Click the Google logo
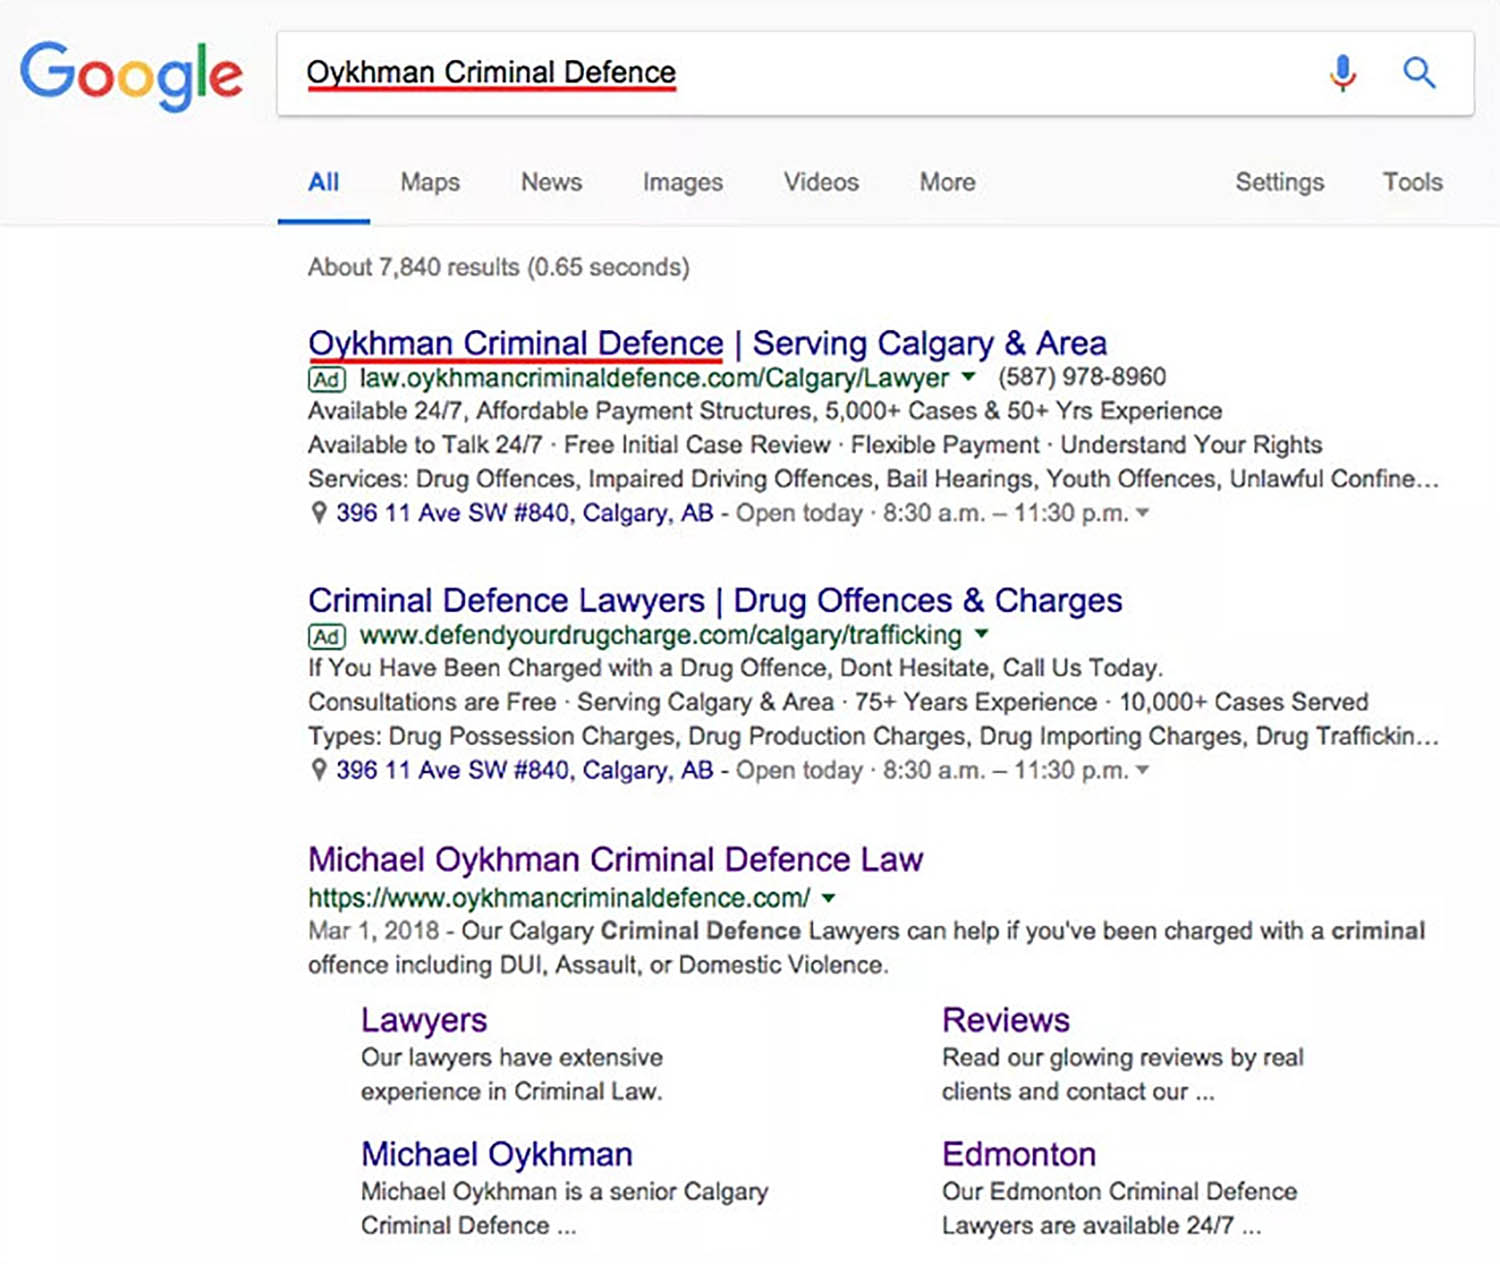Image resolution: width=1500 pixels, height=1264 pixels. (131, 75)
